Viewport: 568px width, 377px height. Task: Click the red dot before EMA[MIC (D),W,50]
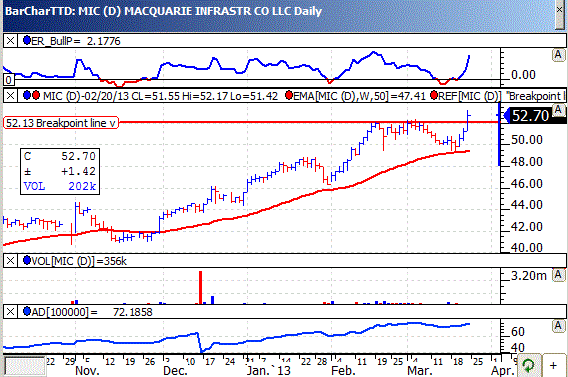click(x=289, y=95)
